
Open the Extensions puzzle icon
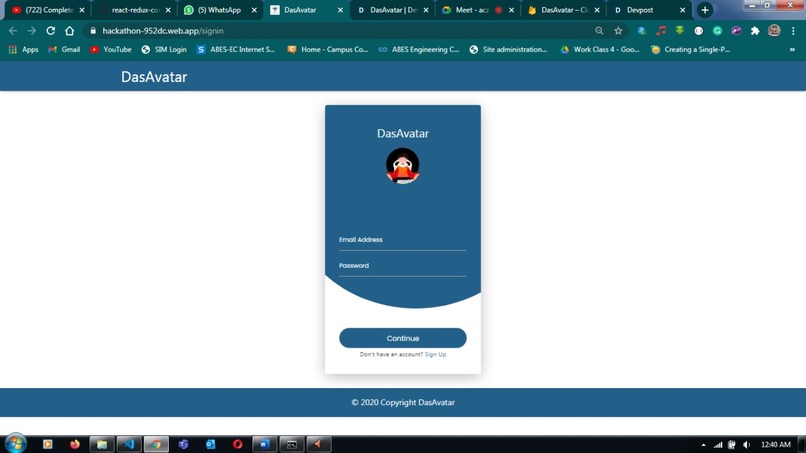[755, 31]
